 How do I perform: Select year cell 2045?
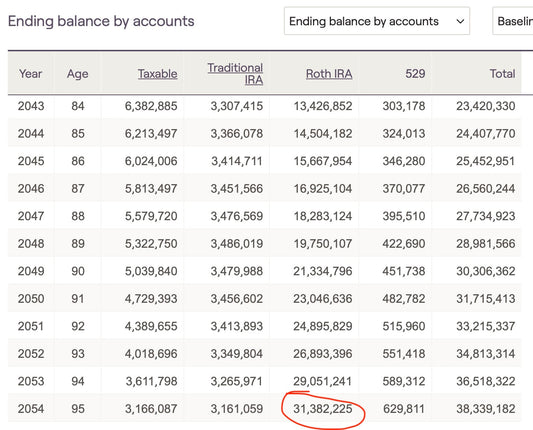[31, 161]
